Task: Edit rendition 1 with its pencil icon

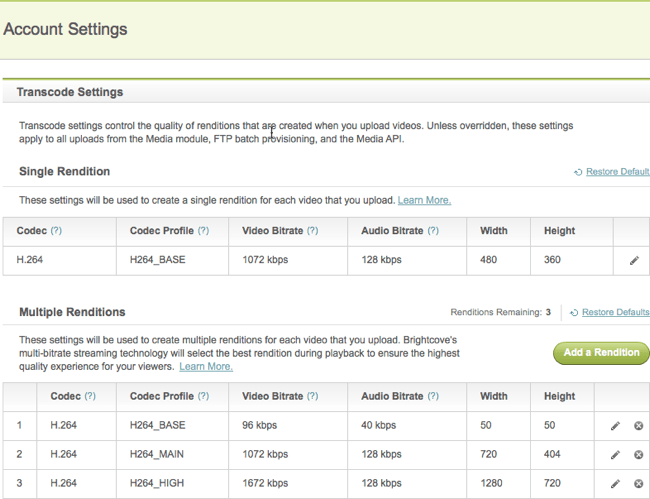Action: [x=615, y=426]
